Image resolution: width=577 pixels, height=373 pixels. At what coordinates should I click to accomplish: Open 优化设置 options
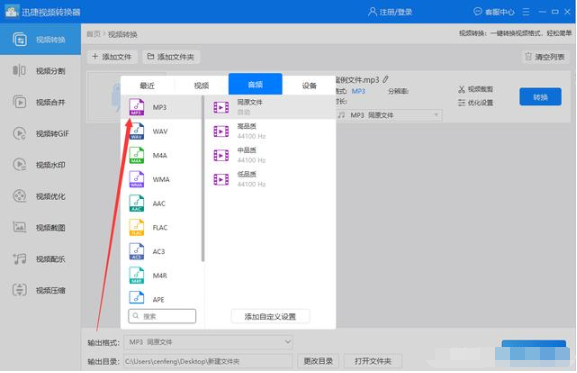point(475,103)
